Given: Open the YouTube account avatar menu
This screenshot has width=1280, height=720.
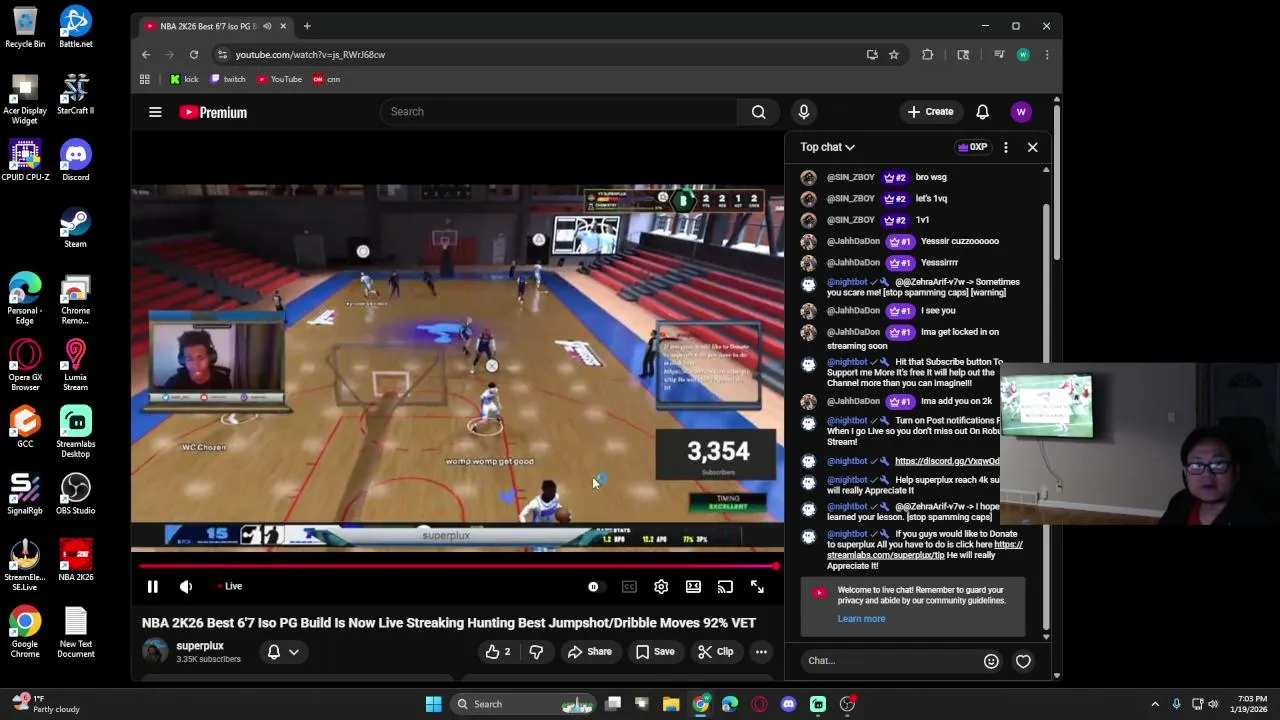Looking at the screenshot, I should coord(1021,112).
